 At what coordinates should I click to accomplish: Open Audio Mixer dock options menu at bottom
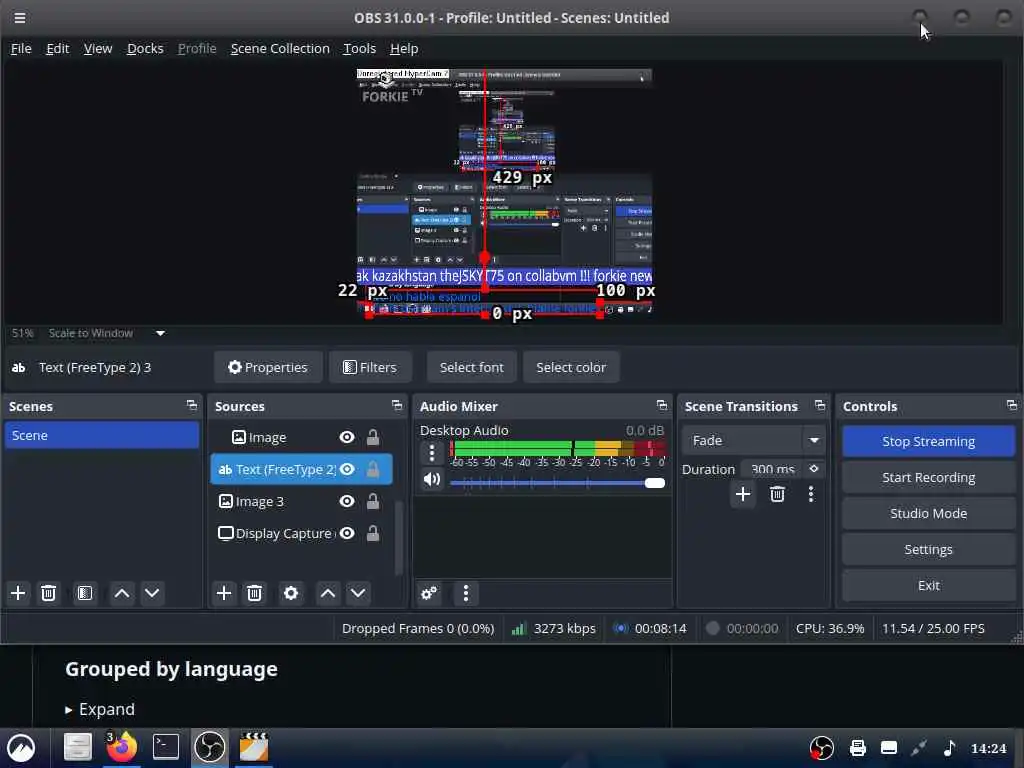tap(466, 593)
